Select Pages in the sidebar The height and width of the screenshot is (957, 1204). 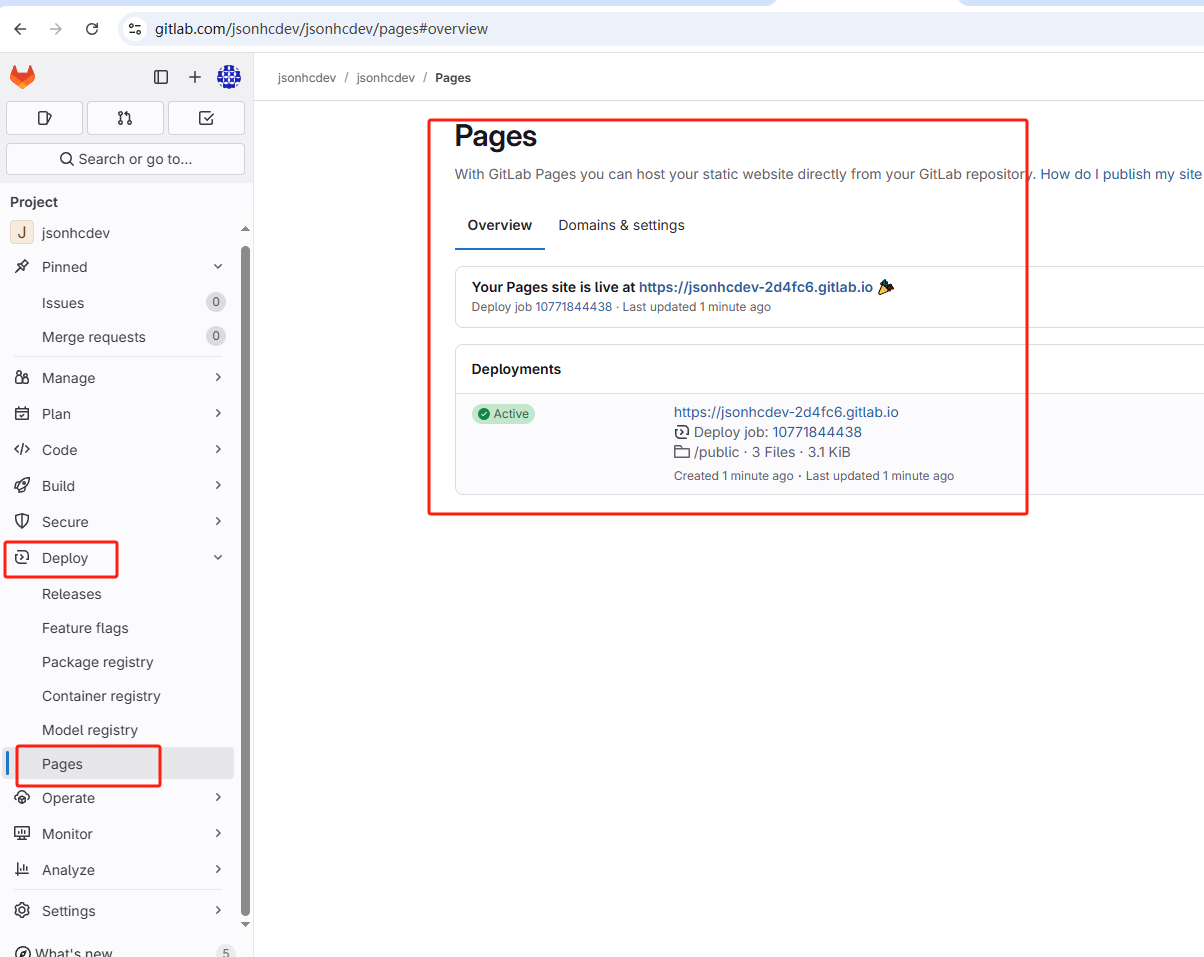(x=120, y=764)
